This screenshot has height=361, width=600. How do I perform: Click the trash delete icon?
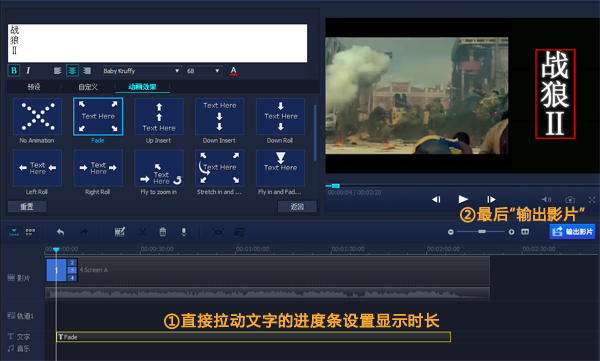click(x=163, y=232)
